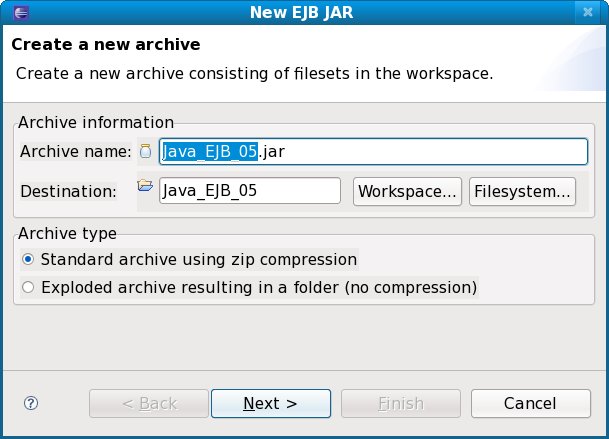Choose Exploded archive resulting in a folder
Image resolution: width=609 pixels, height=439 pixels.
click(28, 288)
